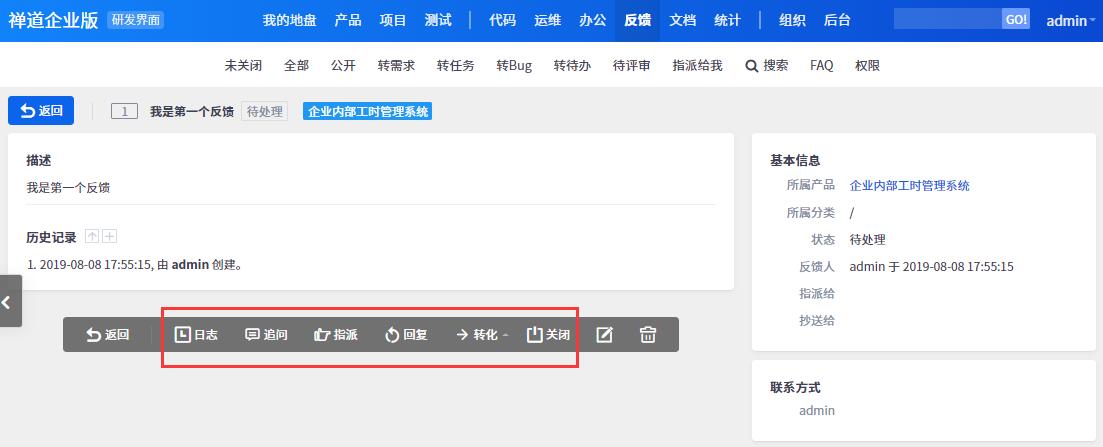Select the 反馈 menu
Image resolution: width=1103 pixels, height=447 pixels.
click(637, 20)
